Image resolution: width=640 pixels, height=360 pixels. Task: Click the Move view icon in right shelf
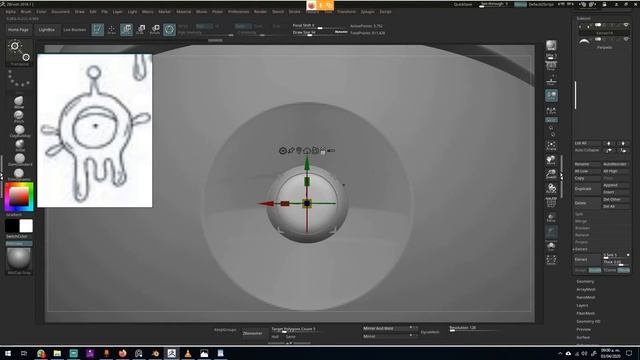pyautogui.click(x=551, y=160)
